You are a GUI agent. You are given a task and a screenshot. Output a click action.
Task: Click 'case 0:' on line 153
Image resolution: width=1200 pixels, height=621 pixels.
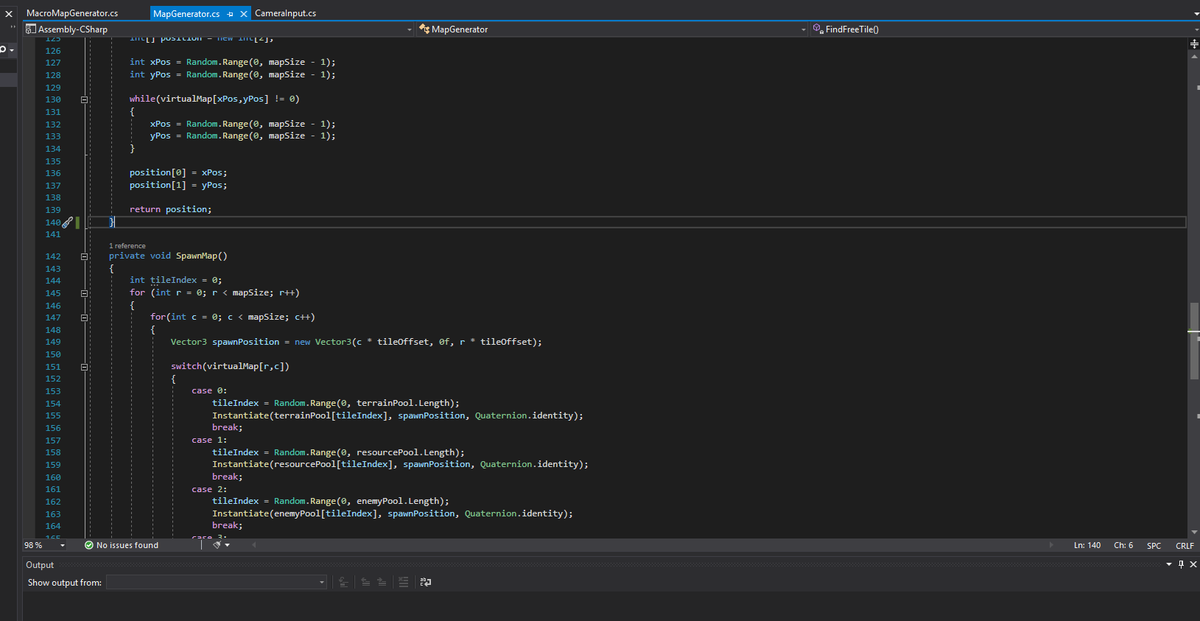click(210, 390)
